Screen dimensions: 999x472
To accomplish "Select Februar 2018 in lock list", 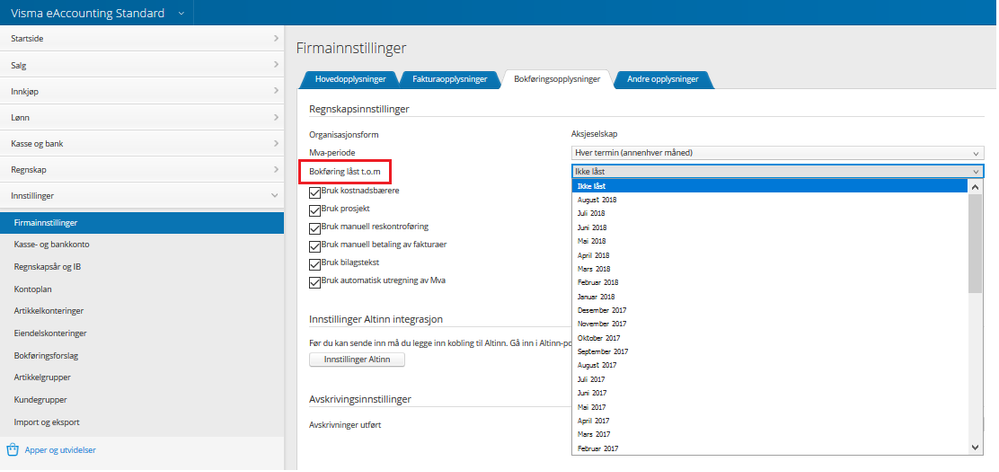I will tap(770, 282).
